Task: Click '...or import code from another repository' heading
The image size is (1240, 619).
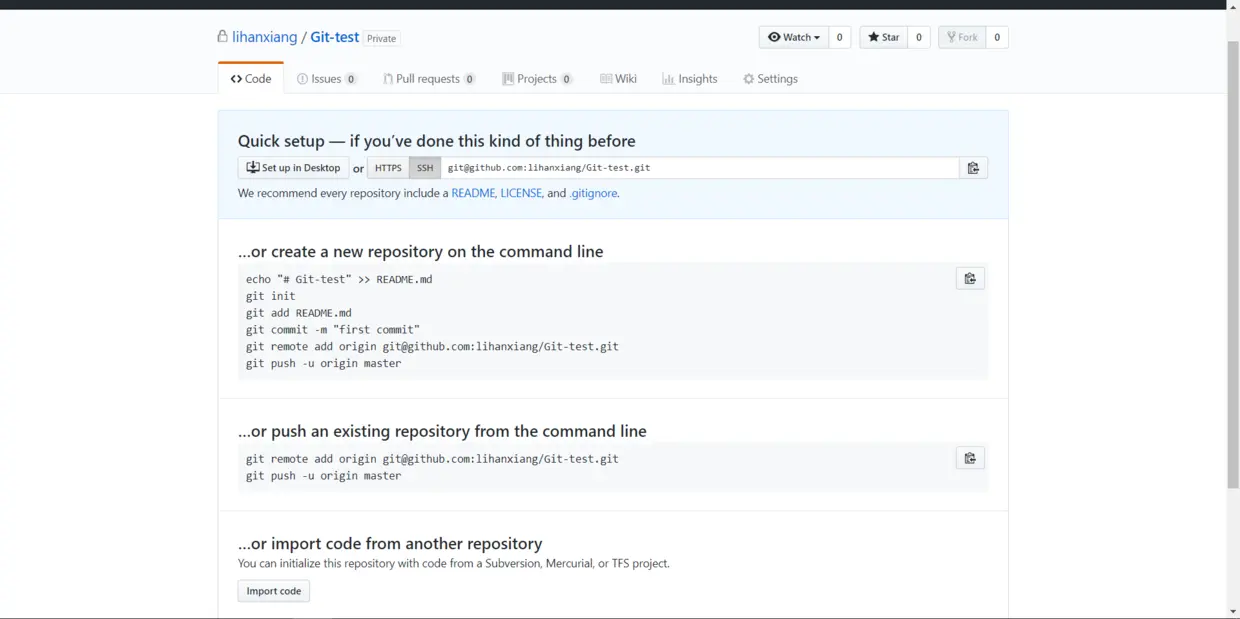Action: (x=390, y=544)
